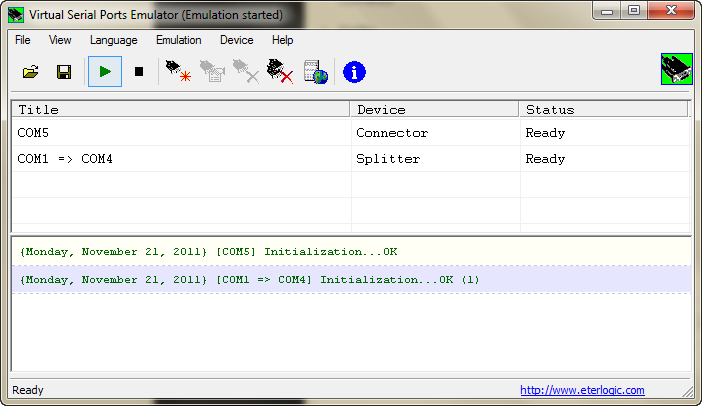Click the Create new device icon

pos(178,72)
